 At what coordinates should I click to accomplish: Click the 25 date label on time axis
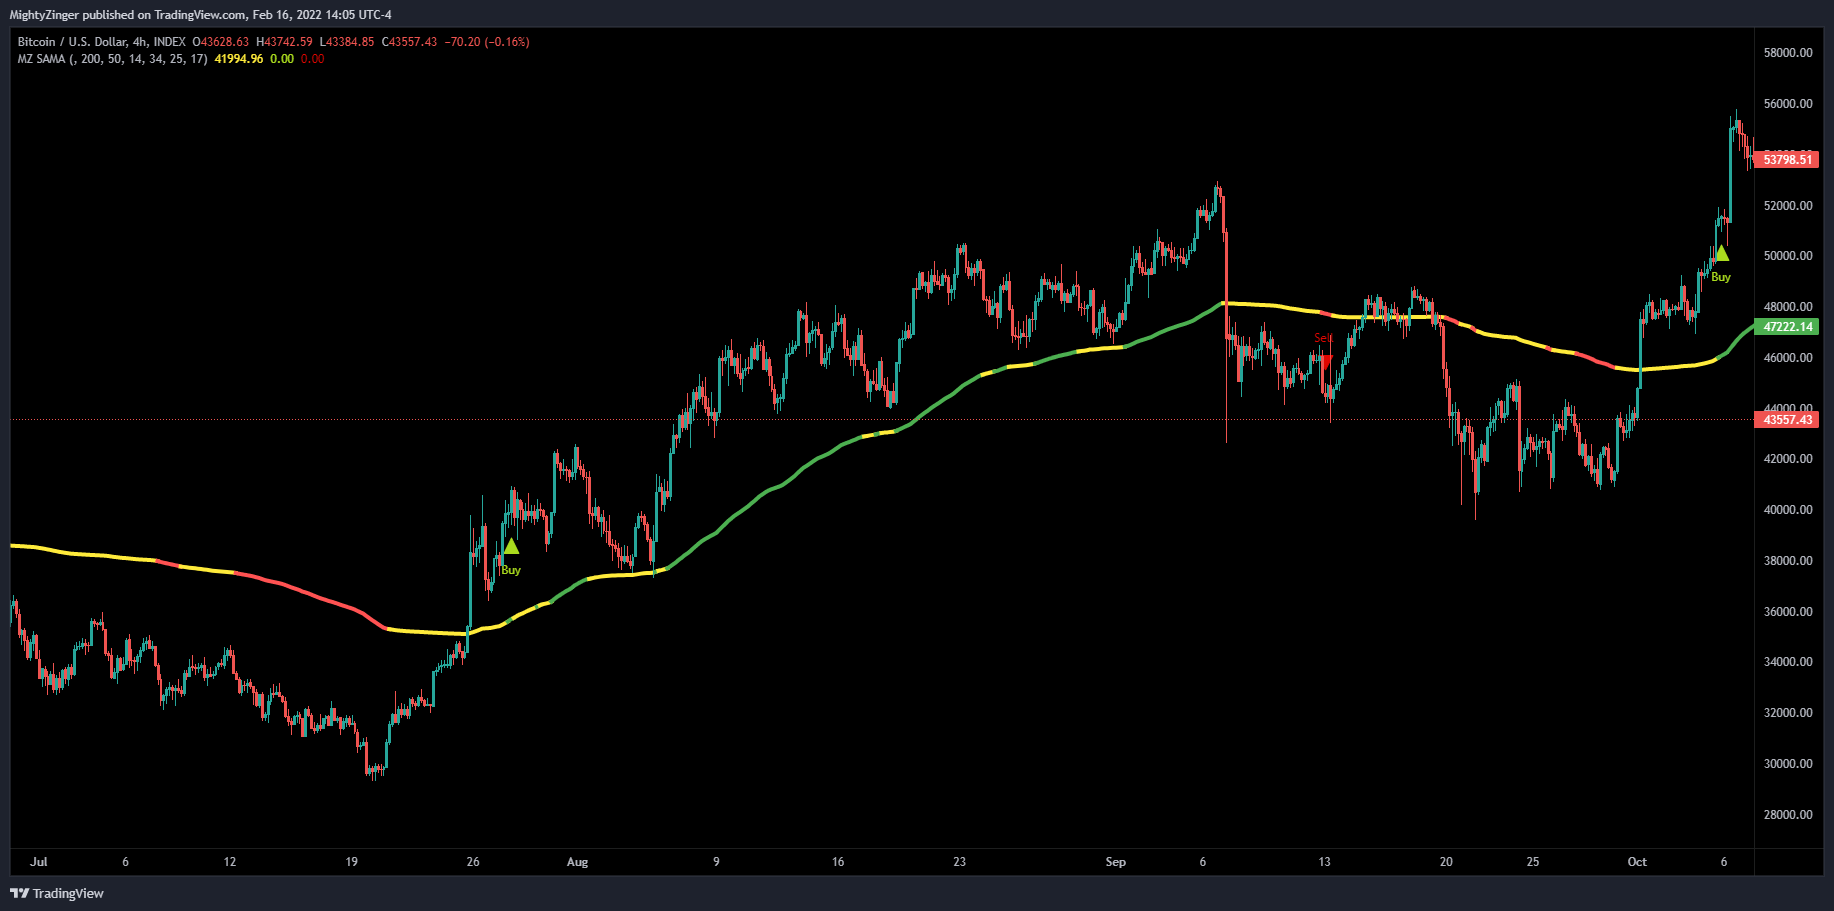1533,862
